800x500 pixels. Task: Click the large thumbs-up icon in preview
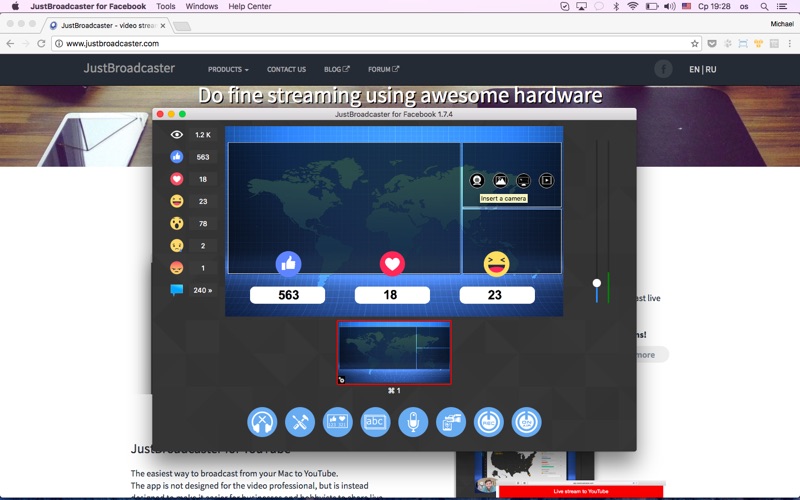288,264
